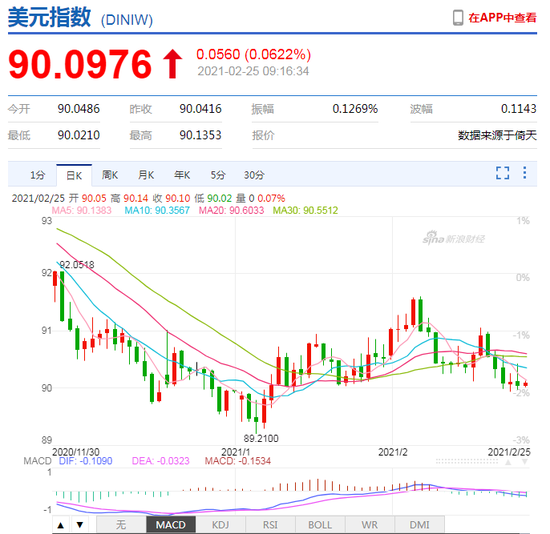Click the MA10: 90.3567 legend label
This screenshot has height=534, width=550.
pyautogui.click(x=157, y=210)
